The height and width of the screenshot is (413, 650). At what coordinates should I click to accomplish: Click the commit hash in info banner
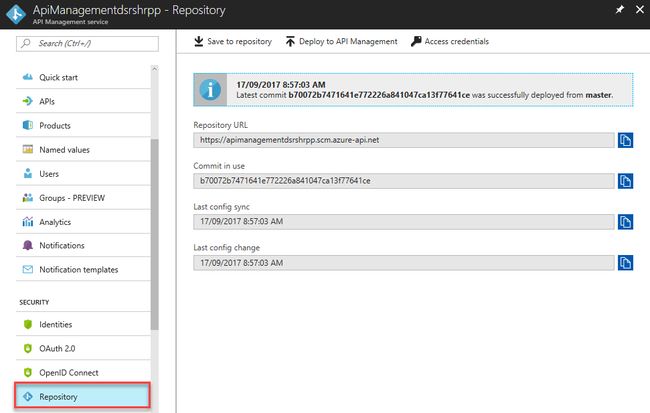pyautogui.click(x=379, y=95)
